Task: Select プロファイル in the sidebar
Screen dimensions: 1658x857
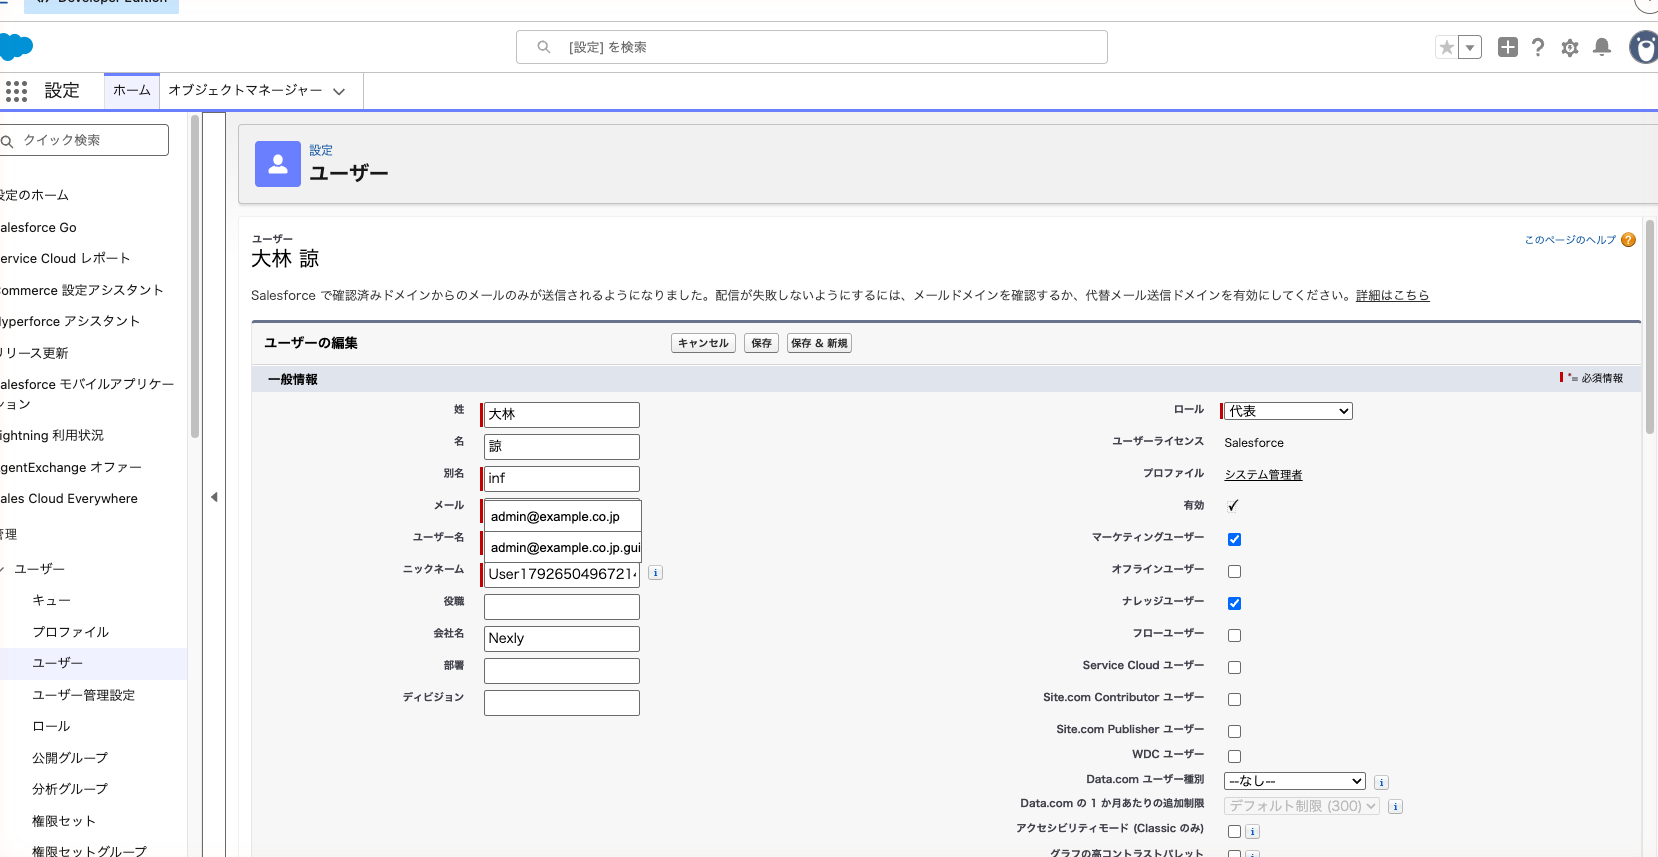Action: pos(70,632)
